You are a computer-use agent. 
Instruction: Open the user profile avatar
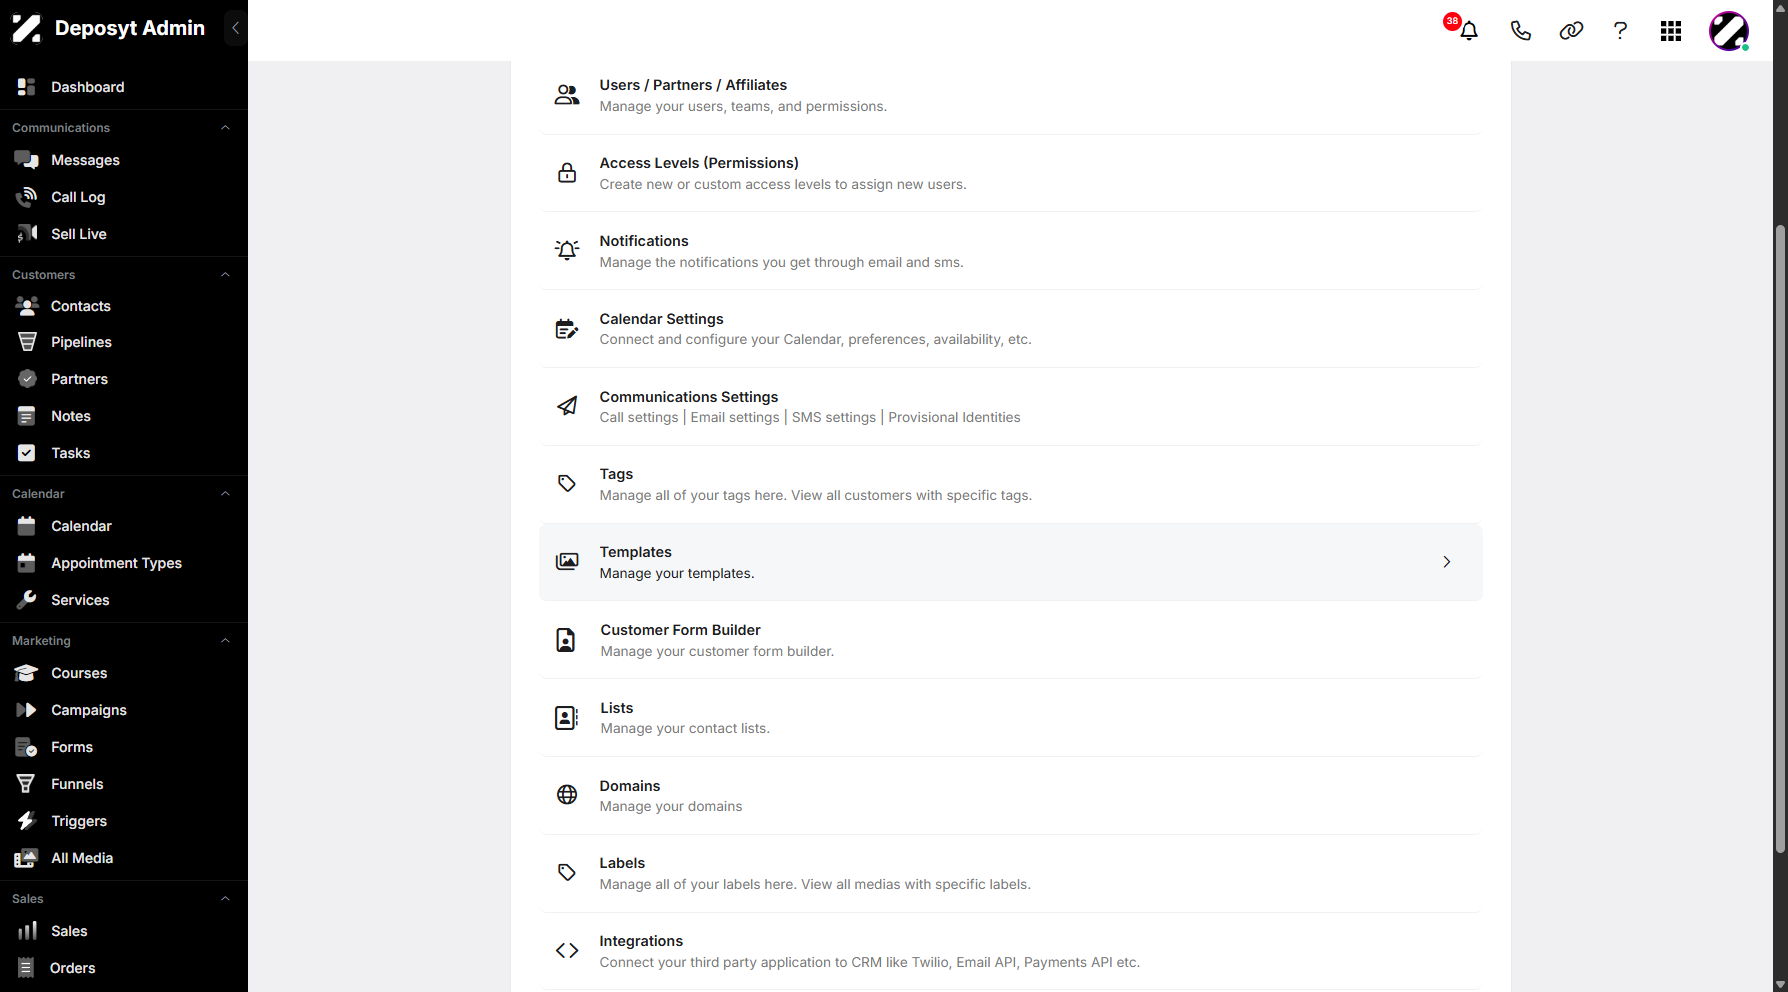click(x=1729, y=31)
